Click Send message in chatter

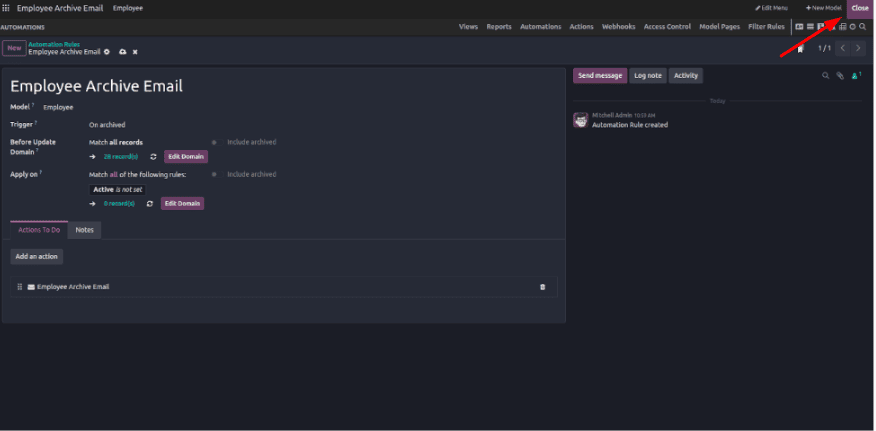pyautogui.click(x=600, y=76)
